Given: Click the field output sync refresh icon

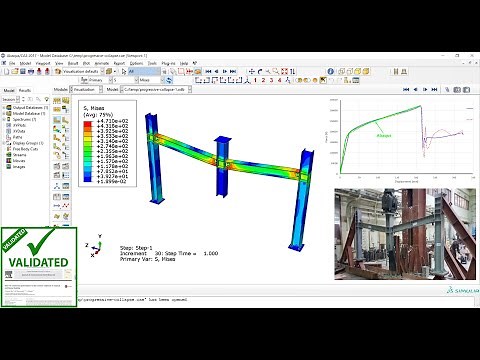Looking at the screenshot, I should click(x=169, y=80).
